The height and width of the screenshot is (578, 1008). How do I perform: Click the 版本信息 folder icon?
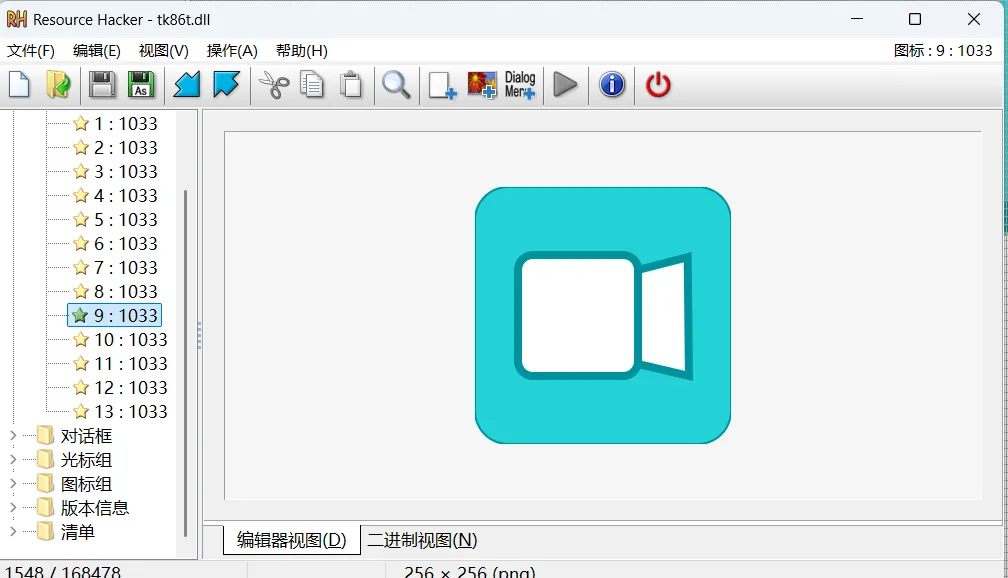coord(45,508)
